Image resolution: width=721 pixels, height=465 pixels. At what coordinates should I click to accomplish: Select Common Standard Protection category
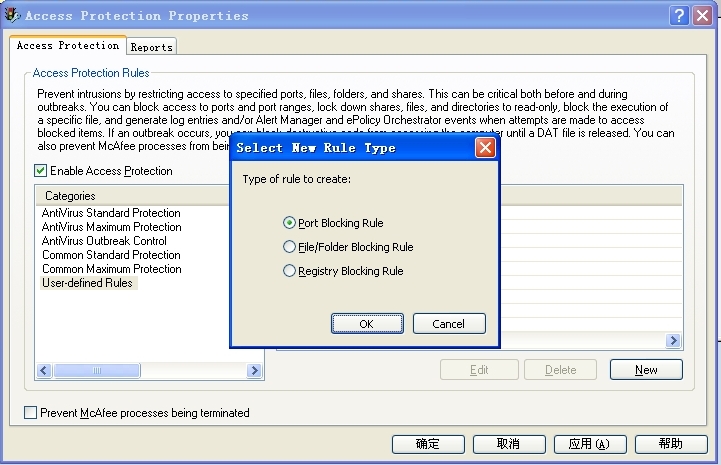(x=111, y=255)
